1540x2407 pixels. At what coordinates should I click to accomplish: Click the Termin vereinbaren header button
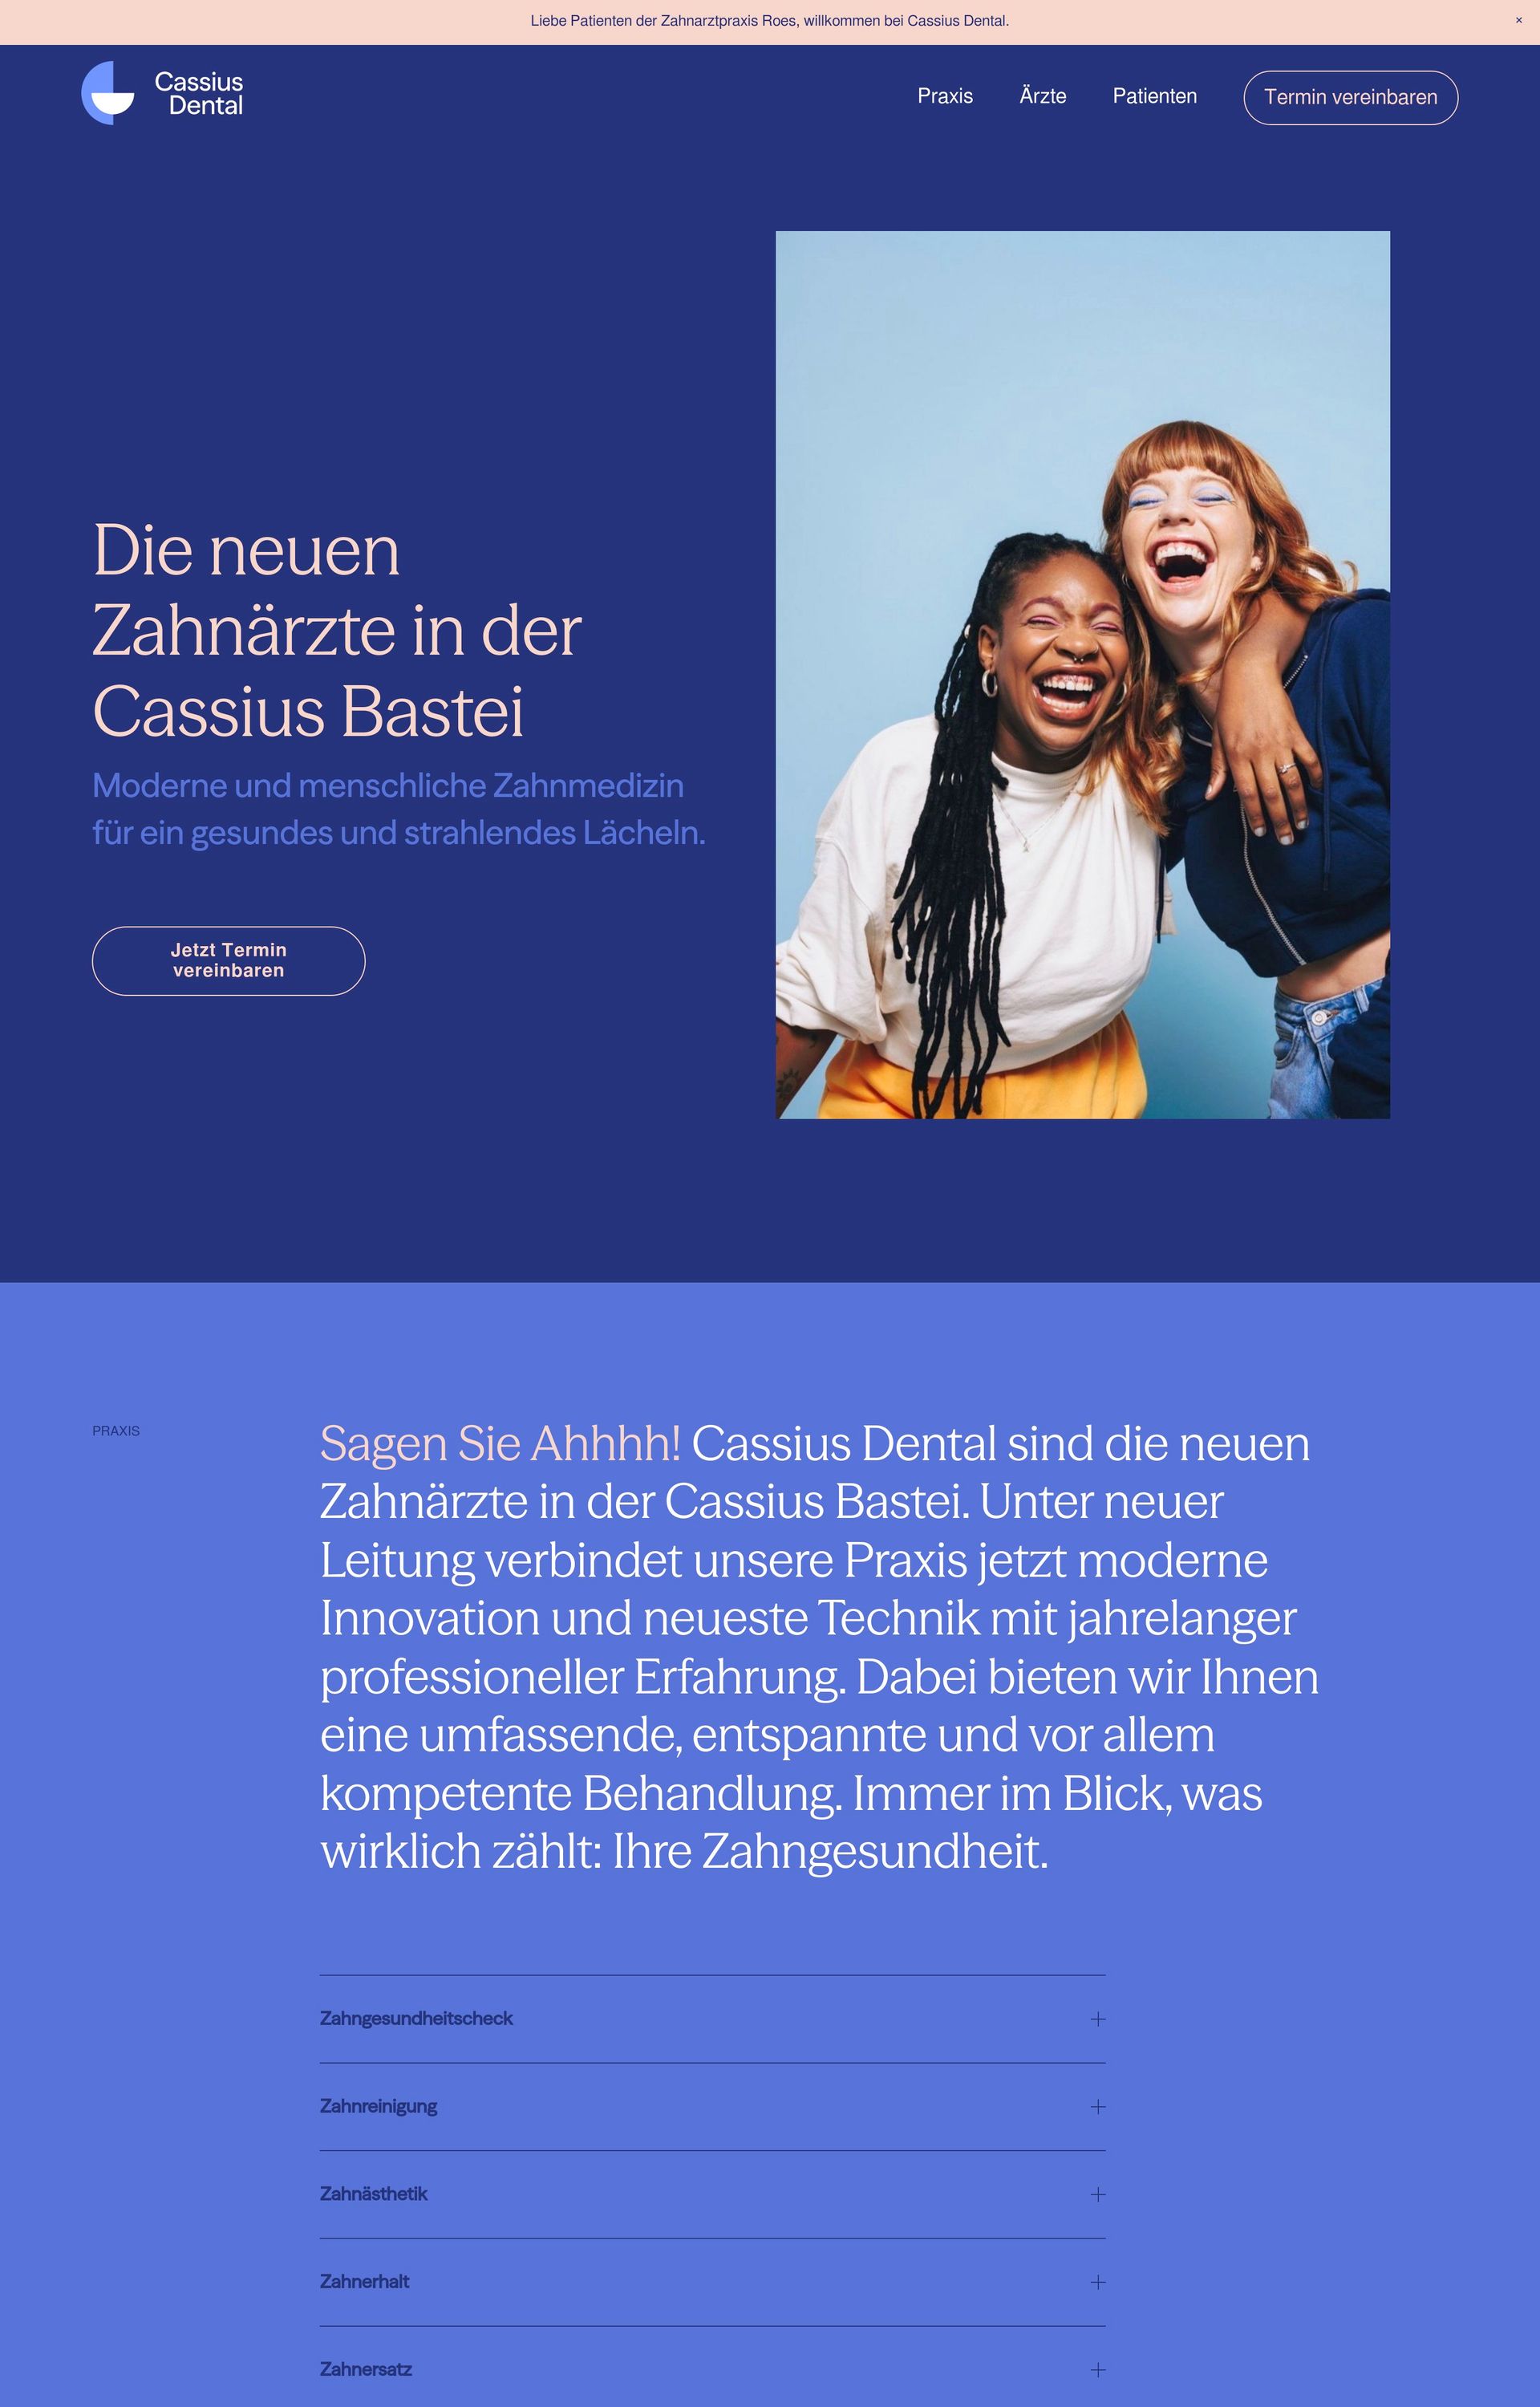coord(1350,97)
